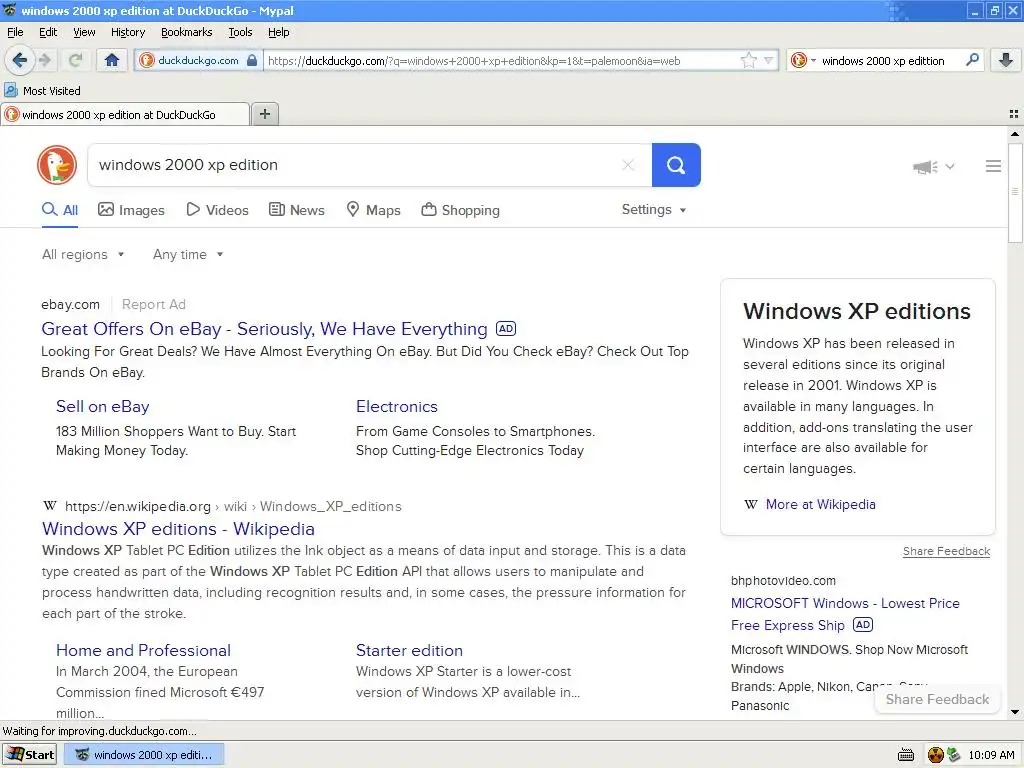
Task: Switch to News results
Action: 297,210
